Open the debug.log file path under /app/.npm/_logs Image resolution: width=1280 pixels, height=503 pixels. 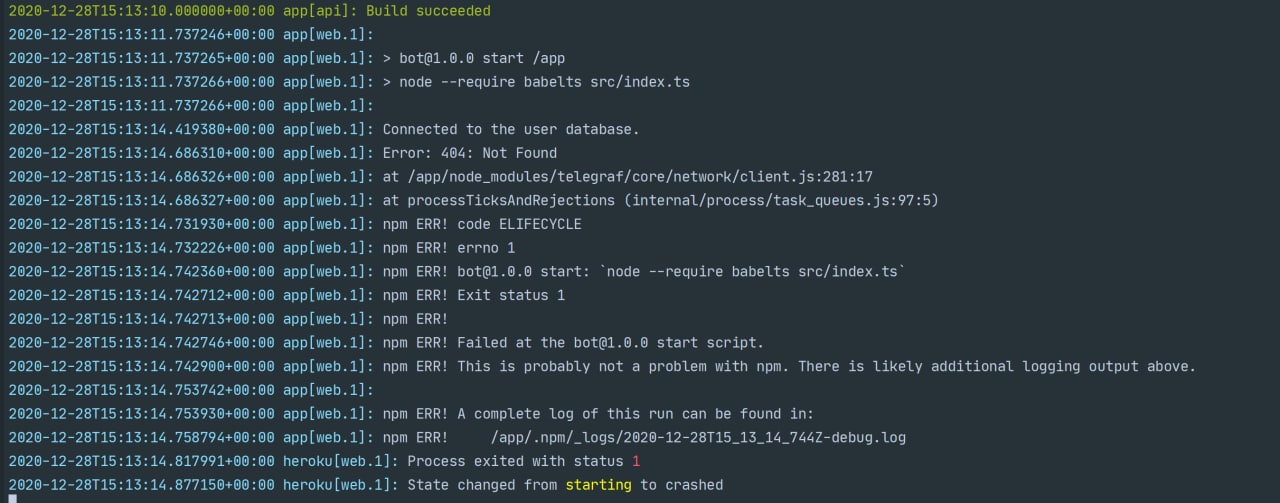coord(698,437)
